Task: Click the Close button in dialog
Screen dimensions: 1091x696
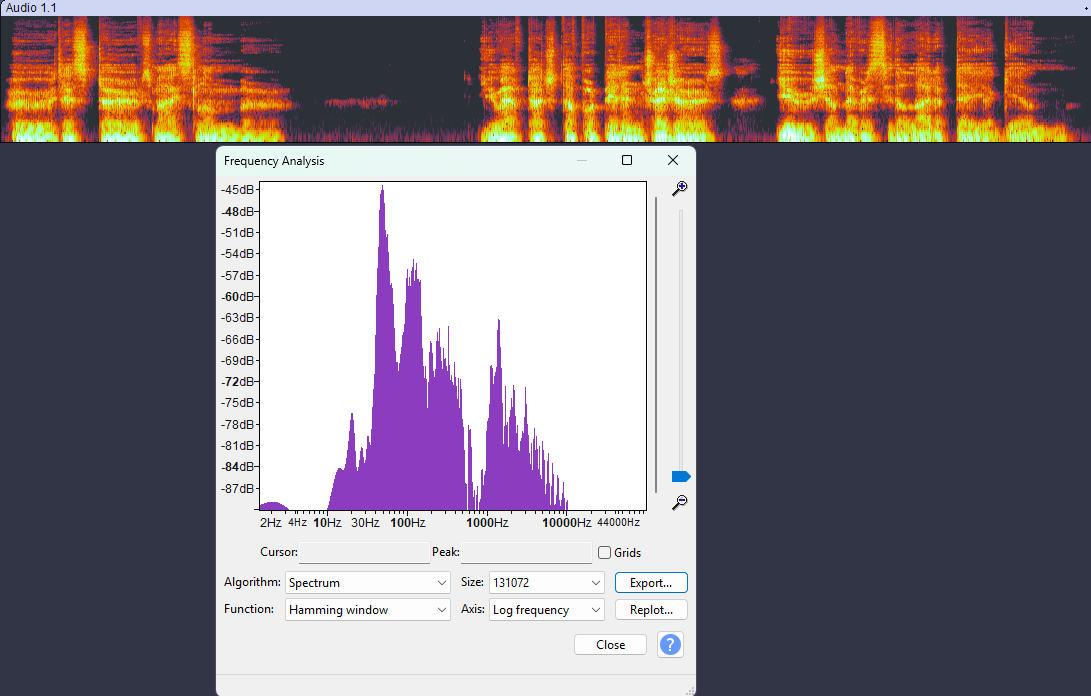Action: (x=610, y=644)
